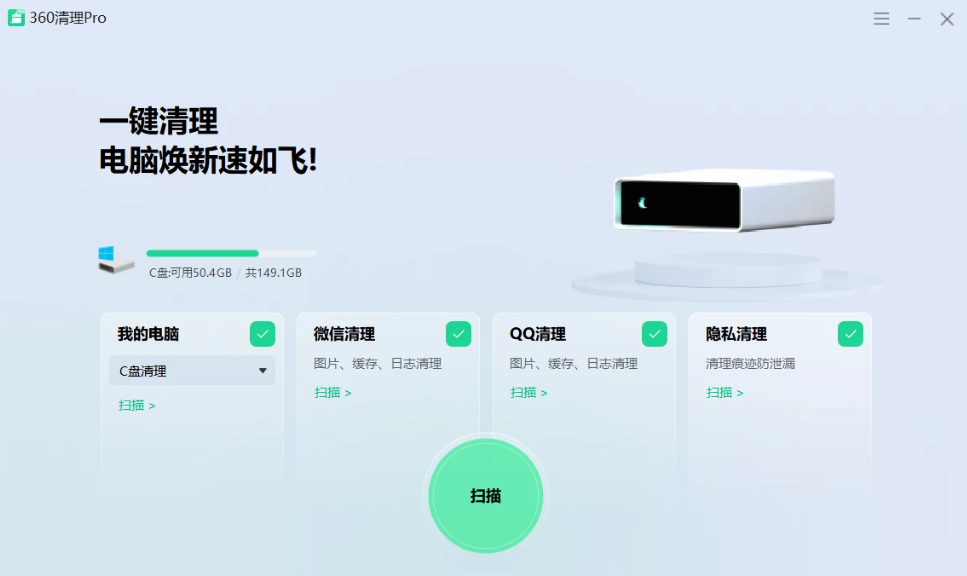967x576 pixels.
Task: Select the 微信清理 card title
Action: coord(344,334)
